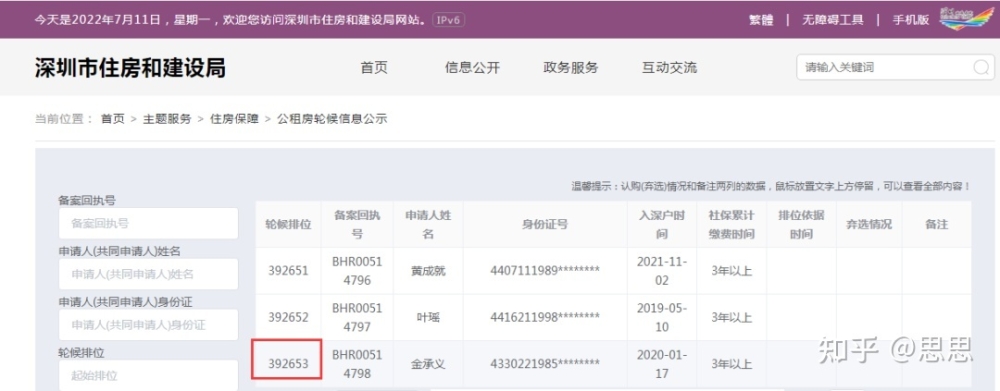Viewport: 1000px width, 391px height.
Task: Click receipt number BHR00514798
Action: [x=357, y=364]
